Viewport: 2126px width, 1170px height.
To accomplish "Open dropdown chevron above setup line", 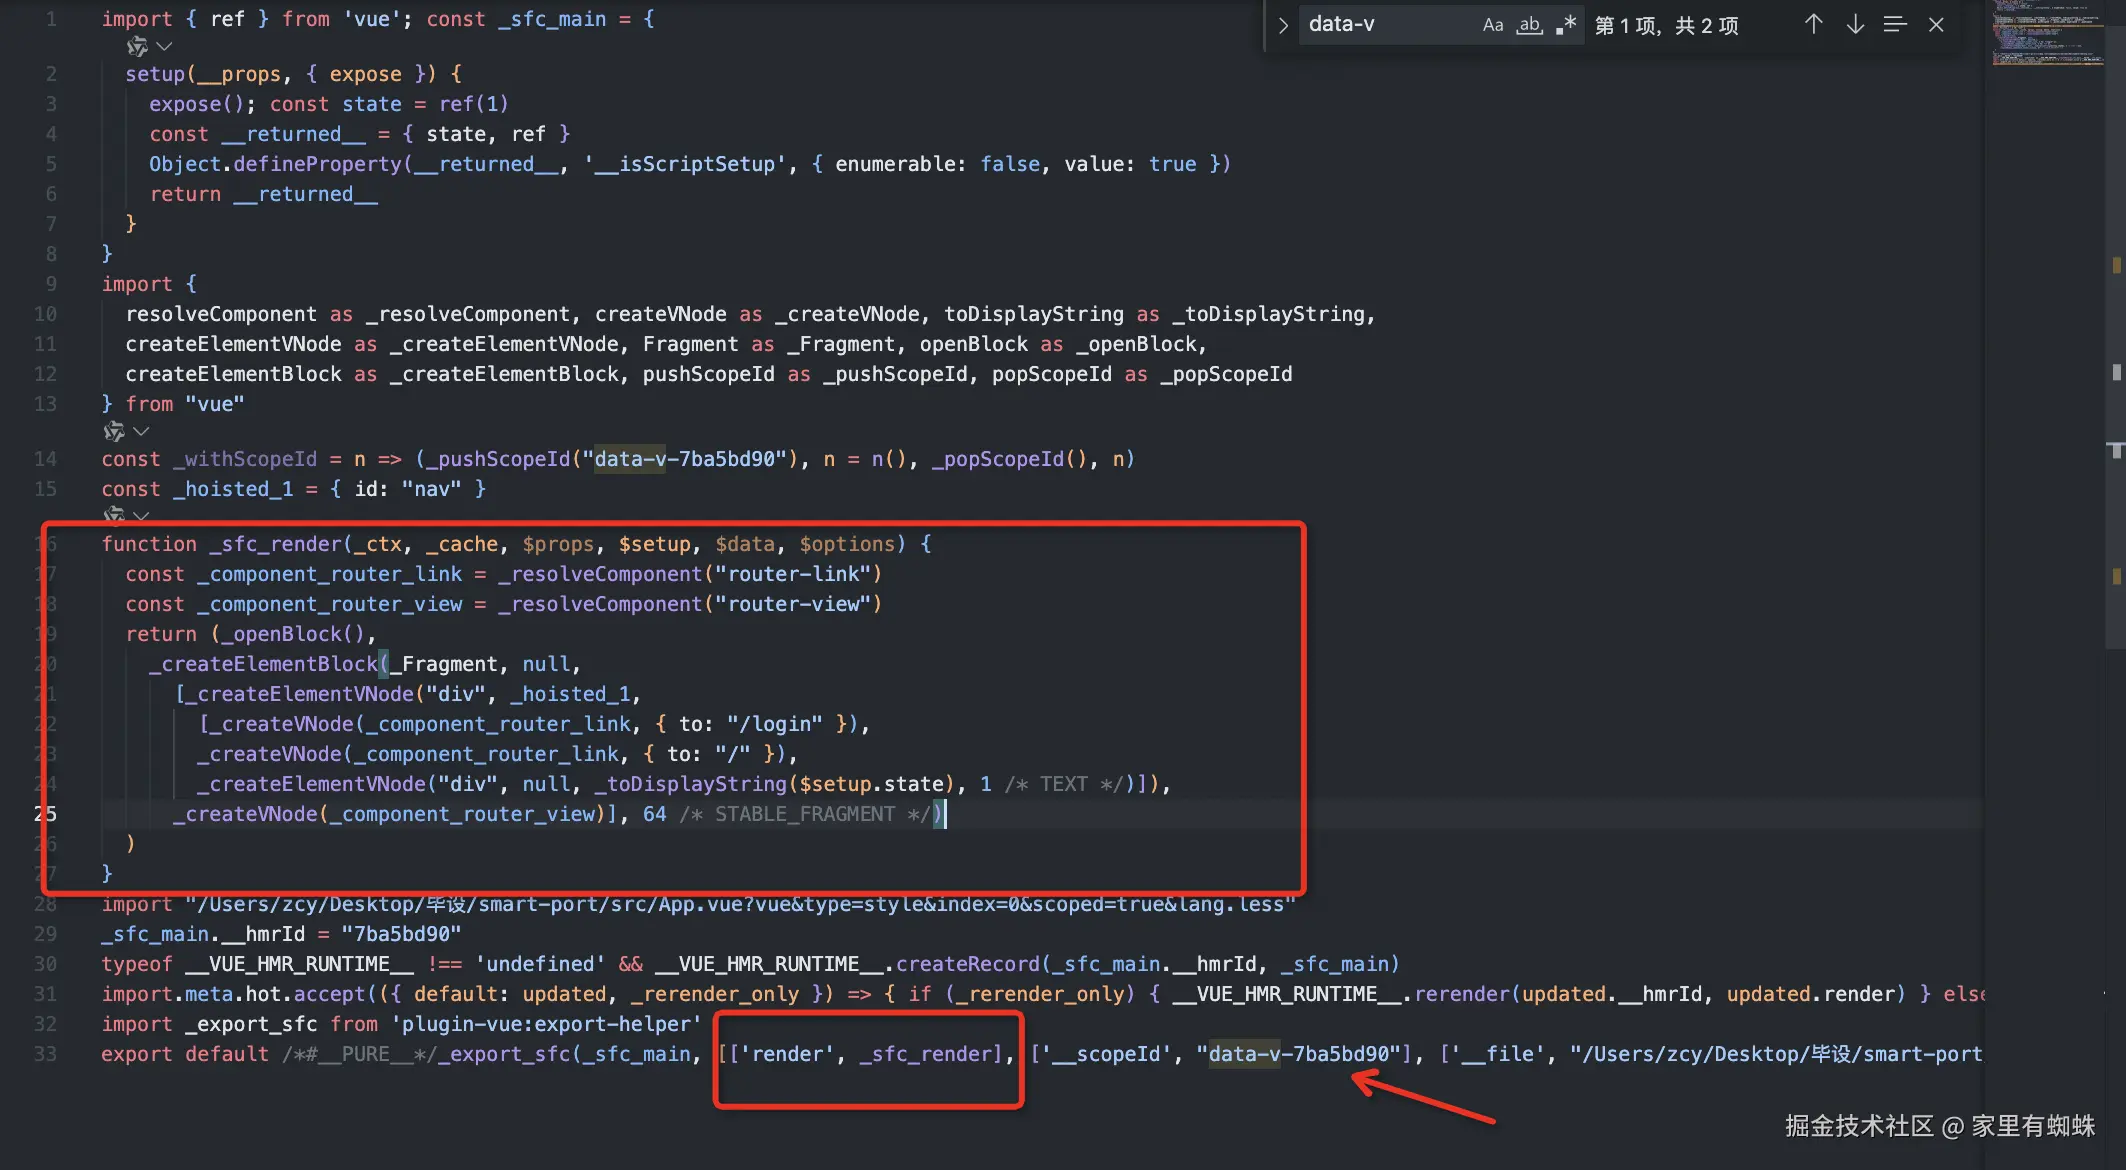I will (x=165, y=46).
